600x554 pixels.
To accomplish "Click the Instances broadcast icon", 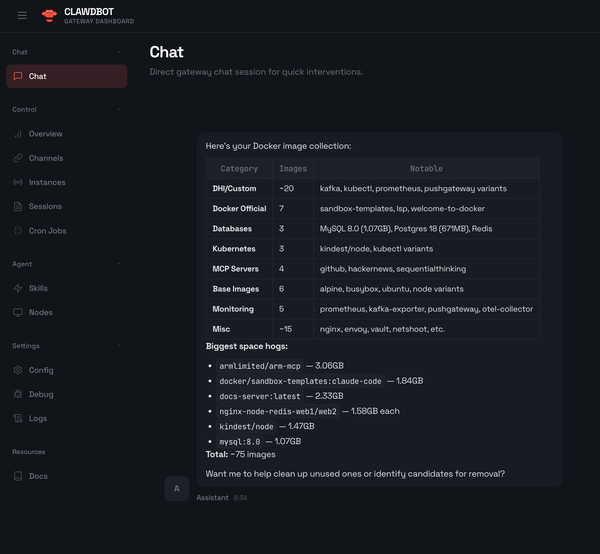I will pos(18,182).
